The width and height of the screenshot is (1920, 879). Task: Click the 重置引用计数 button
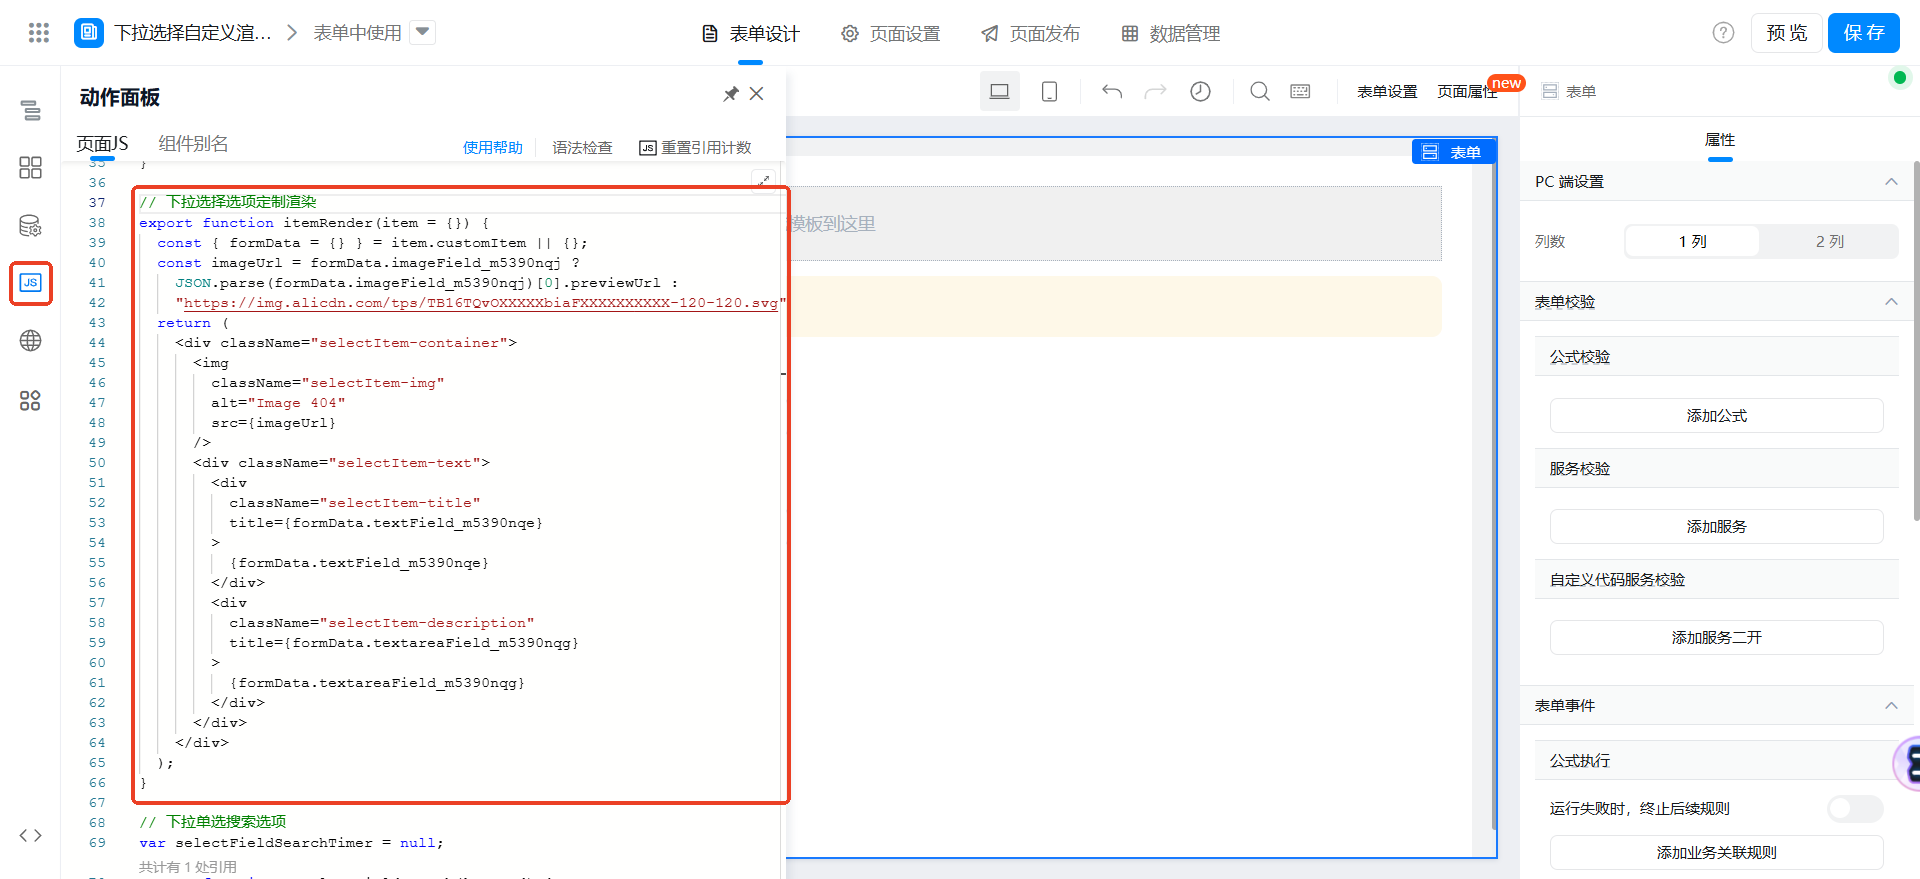[x=696, y=148]
